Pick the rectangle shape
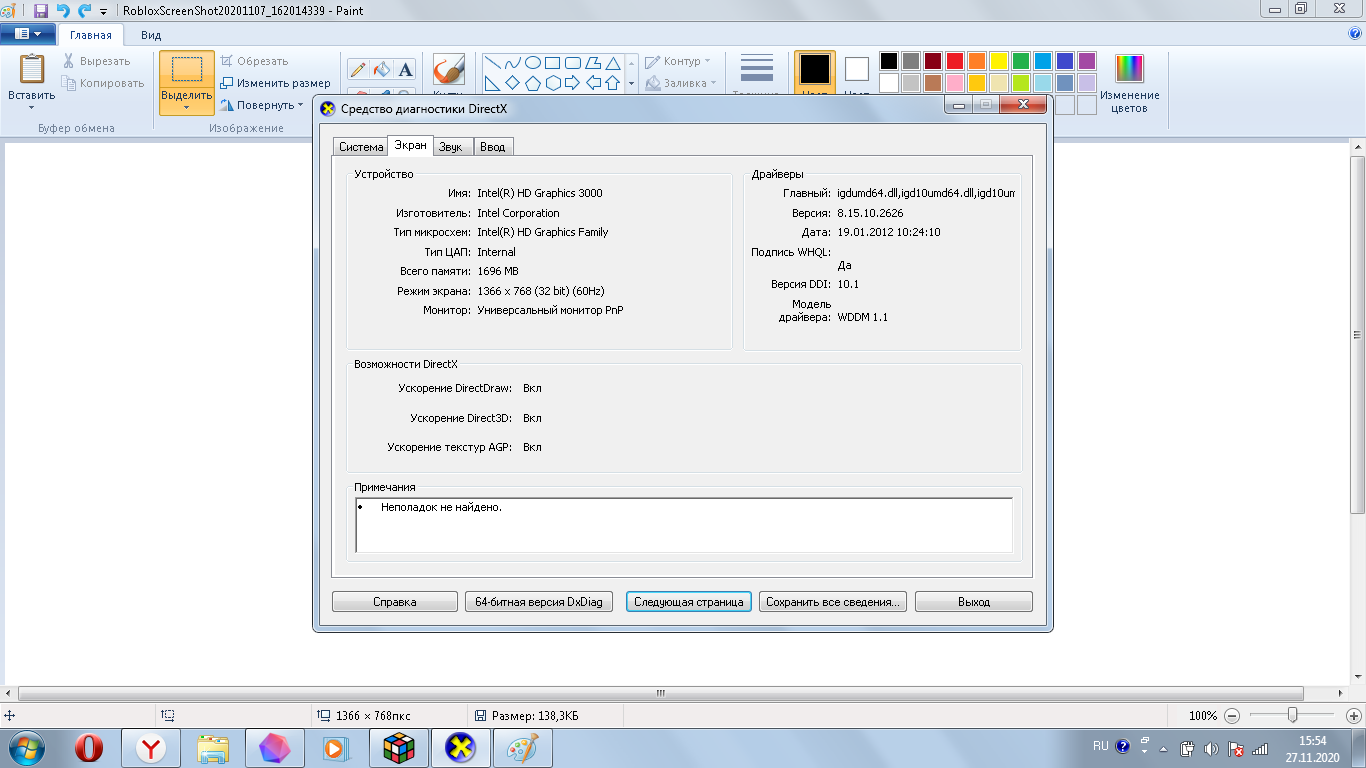Image resolution: width=1366 pixels, height=768 pixels. pyautogui.click(x=553, y=63)
